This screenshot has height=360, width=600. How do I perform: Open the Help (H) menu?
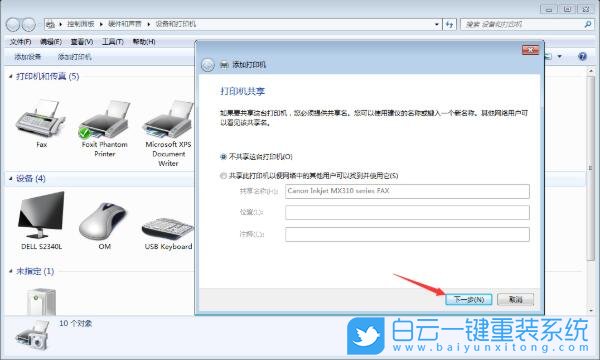pyautogui.click(x=144, y=42)
